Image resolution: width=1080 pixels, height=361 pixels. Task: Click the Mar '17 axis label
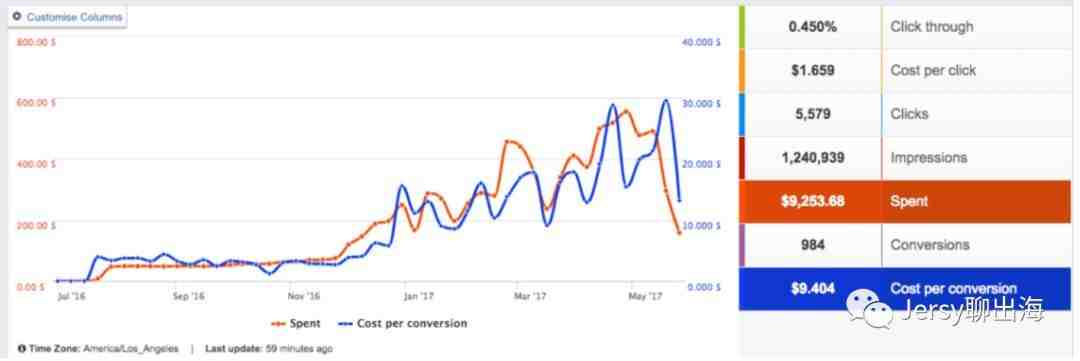click(530, 297)
